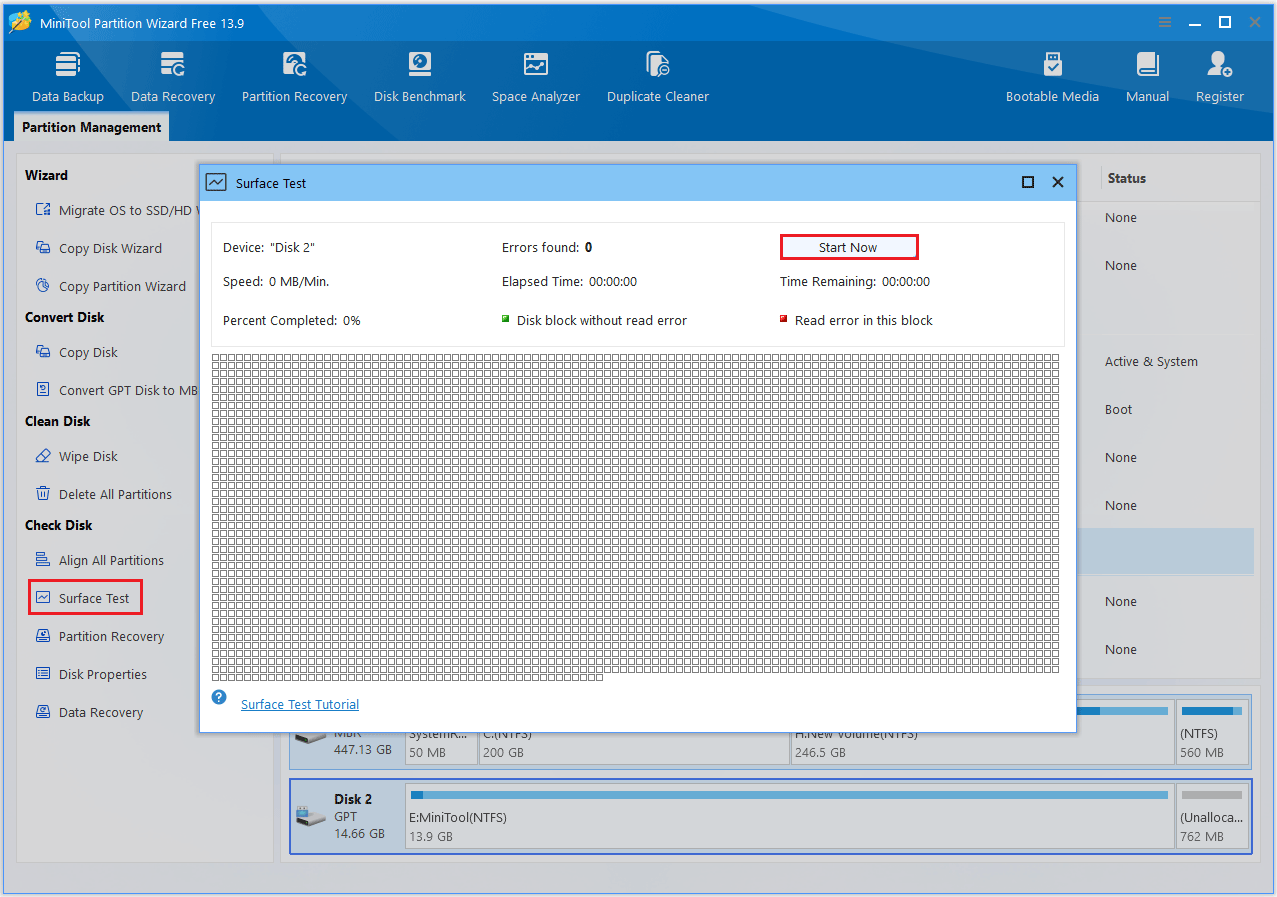The width and height of the screenshot is (1277, 897).
Task: Click the Elapsed Time value
Action: 613,282
